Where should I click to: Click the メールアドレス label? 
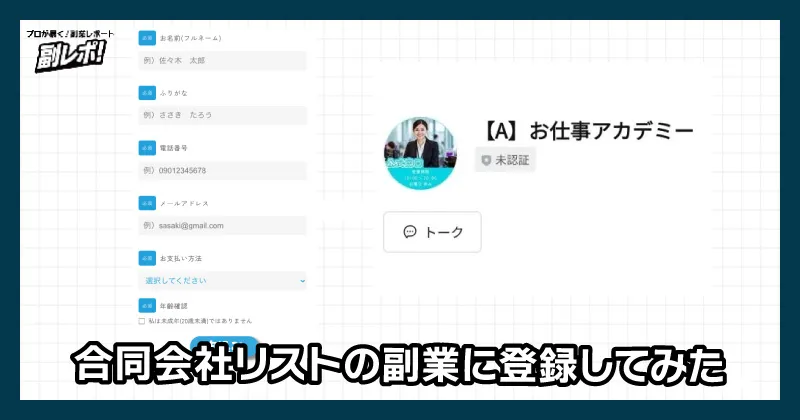coord(184,203)
